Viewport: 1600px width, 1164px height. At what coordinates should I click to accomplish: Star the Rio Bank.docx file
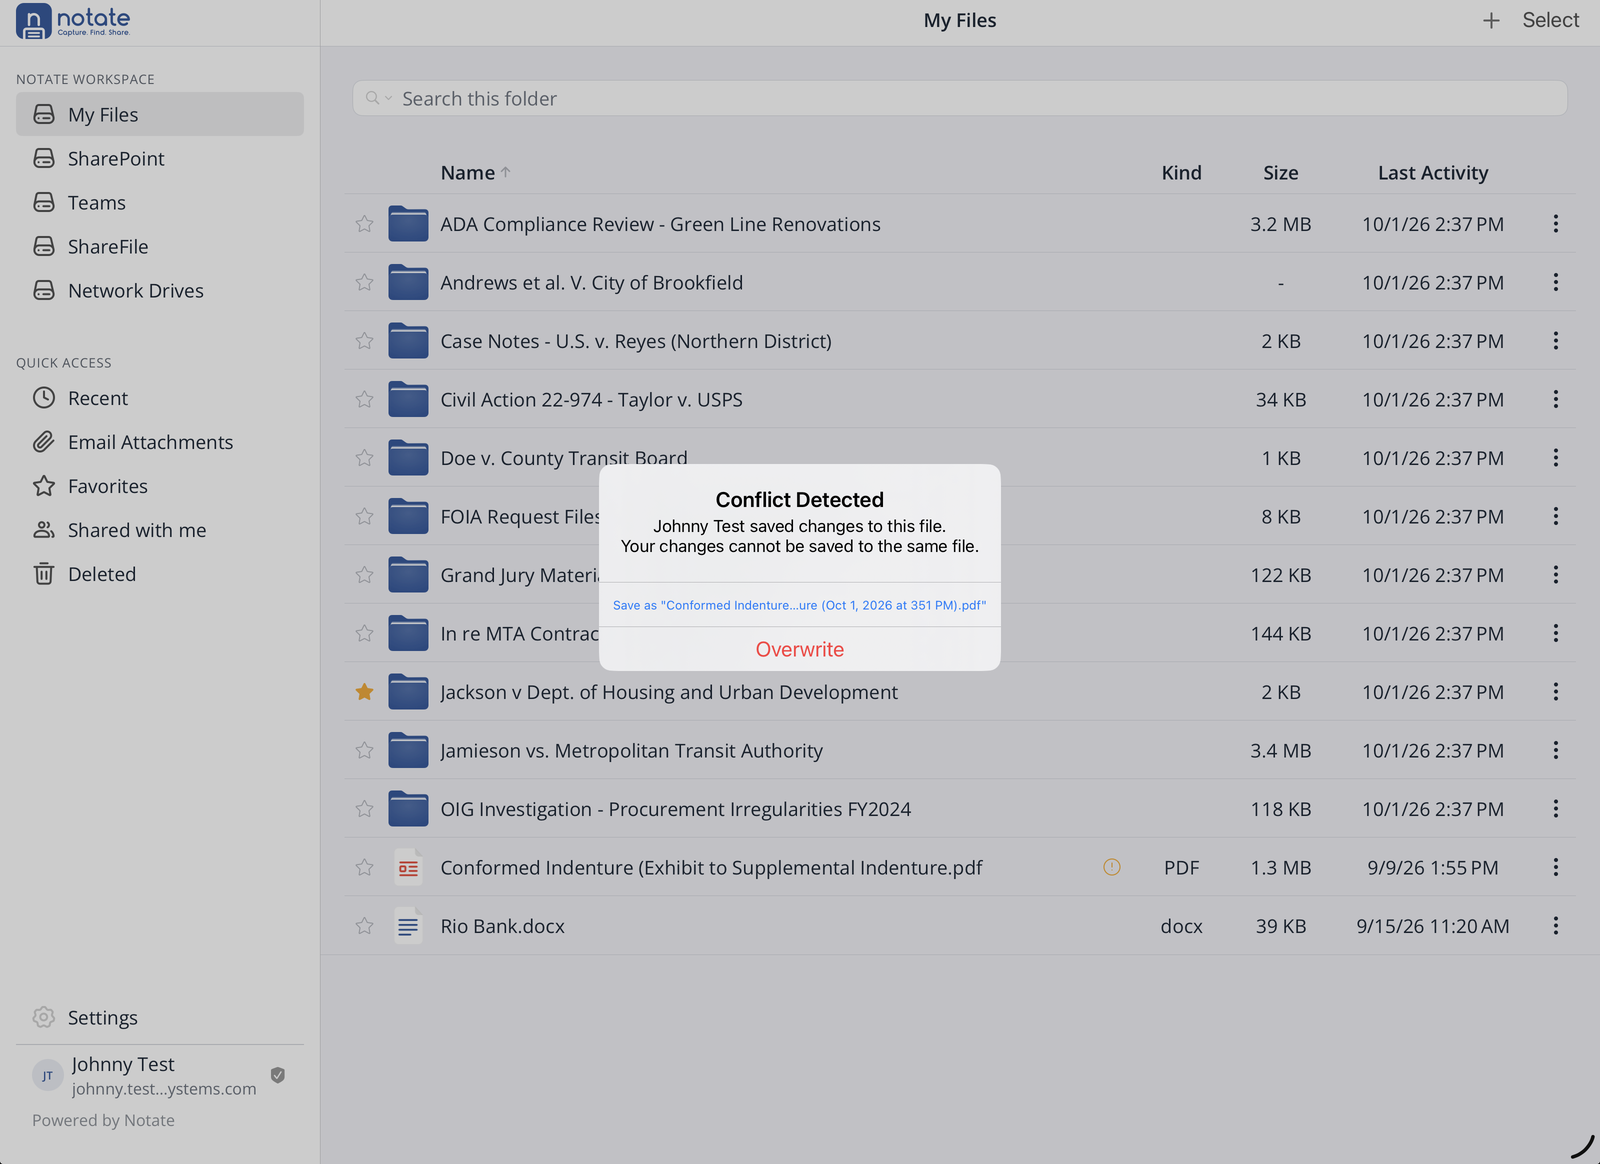pyautogui.click(x=364, y=926)
